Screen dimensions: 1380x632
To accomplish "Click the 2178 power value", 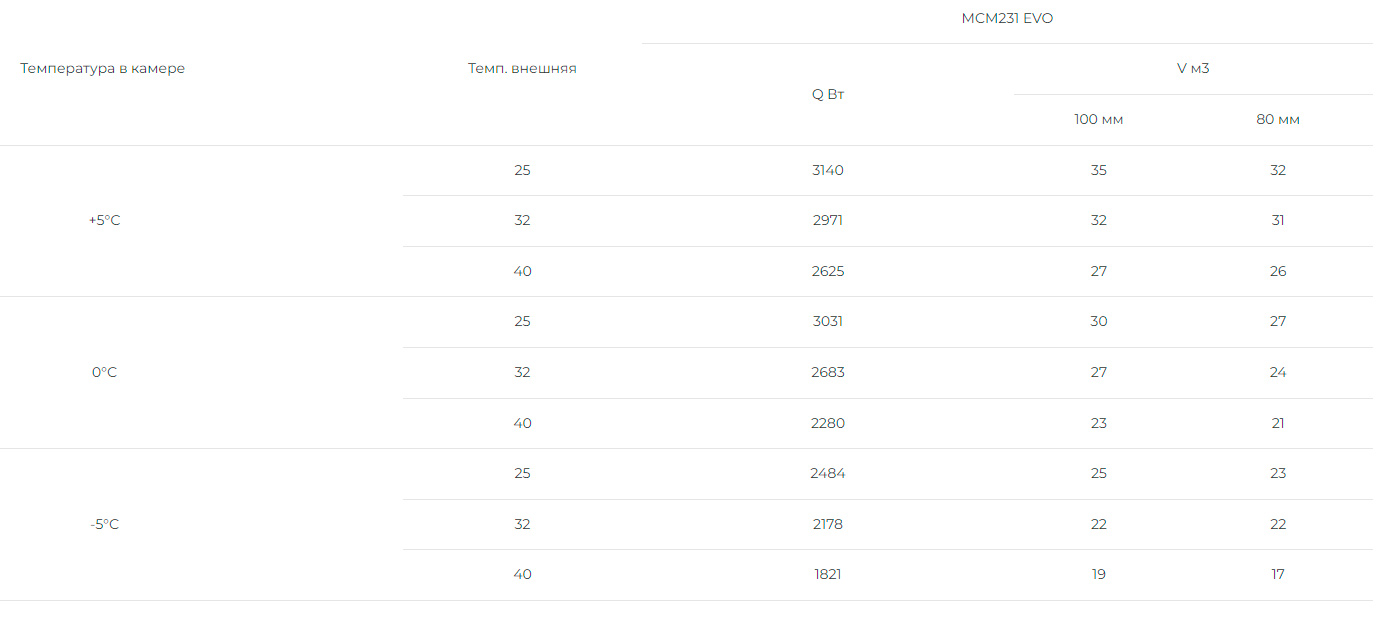I will (x=828, y=525).
